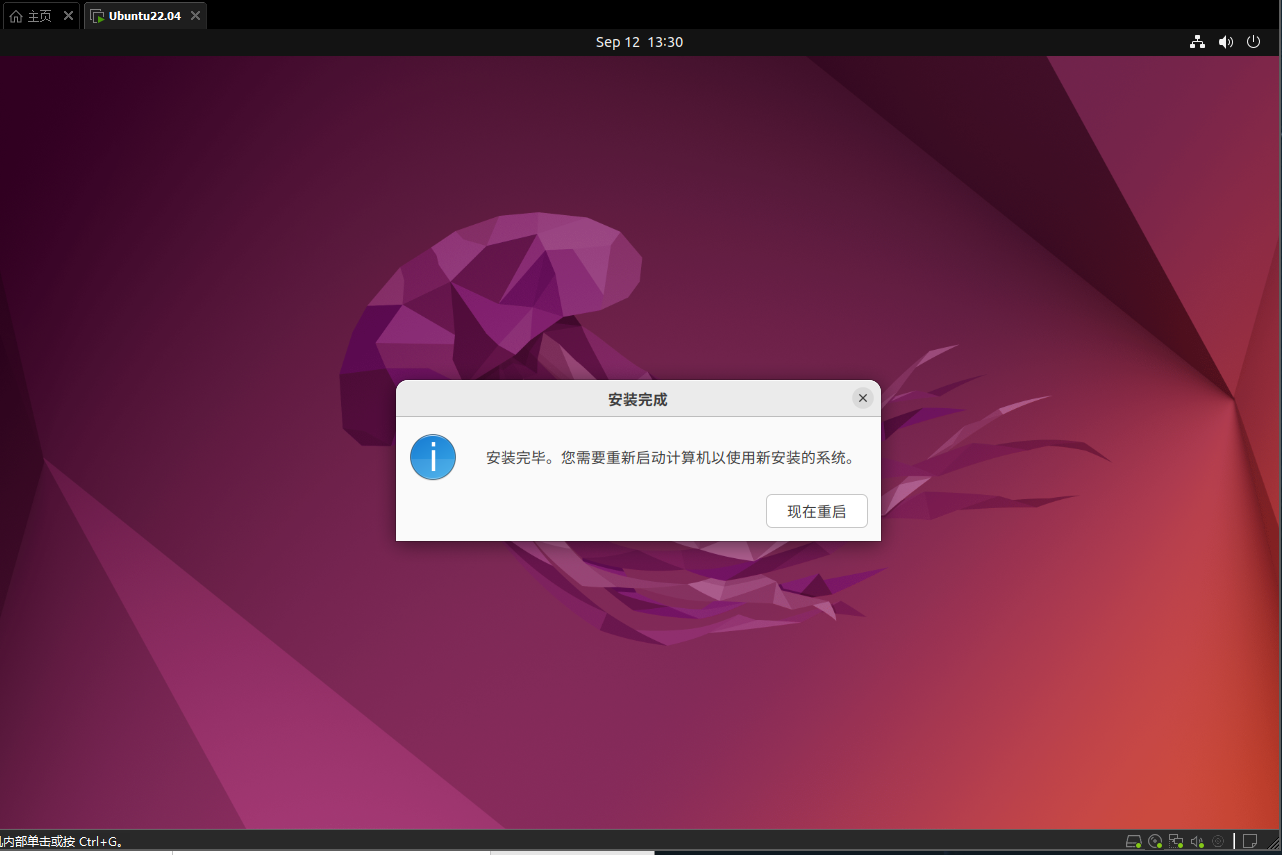Open the message log note icon

(1250, 842)
